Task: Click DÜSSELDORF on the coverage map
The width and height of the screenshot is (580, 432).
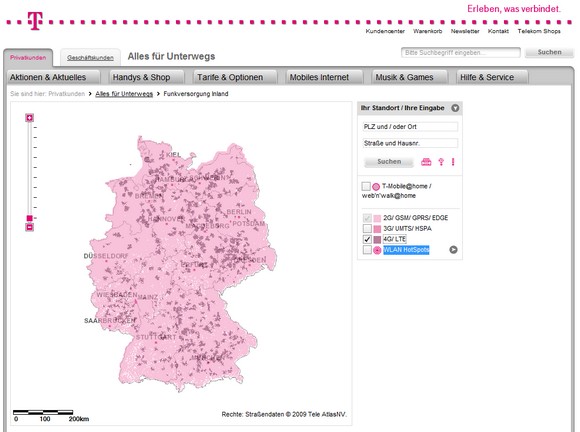Action: click(105, 256)
